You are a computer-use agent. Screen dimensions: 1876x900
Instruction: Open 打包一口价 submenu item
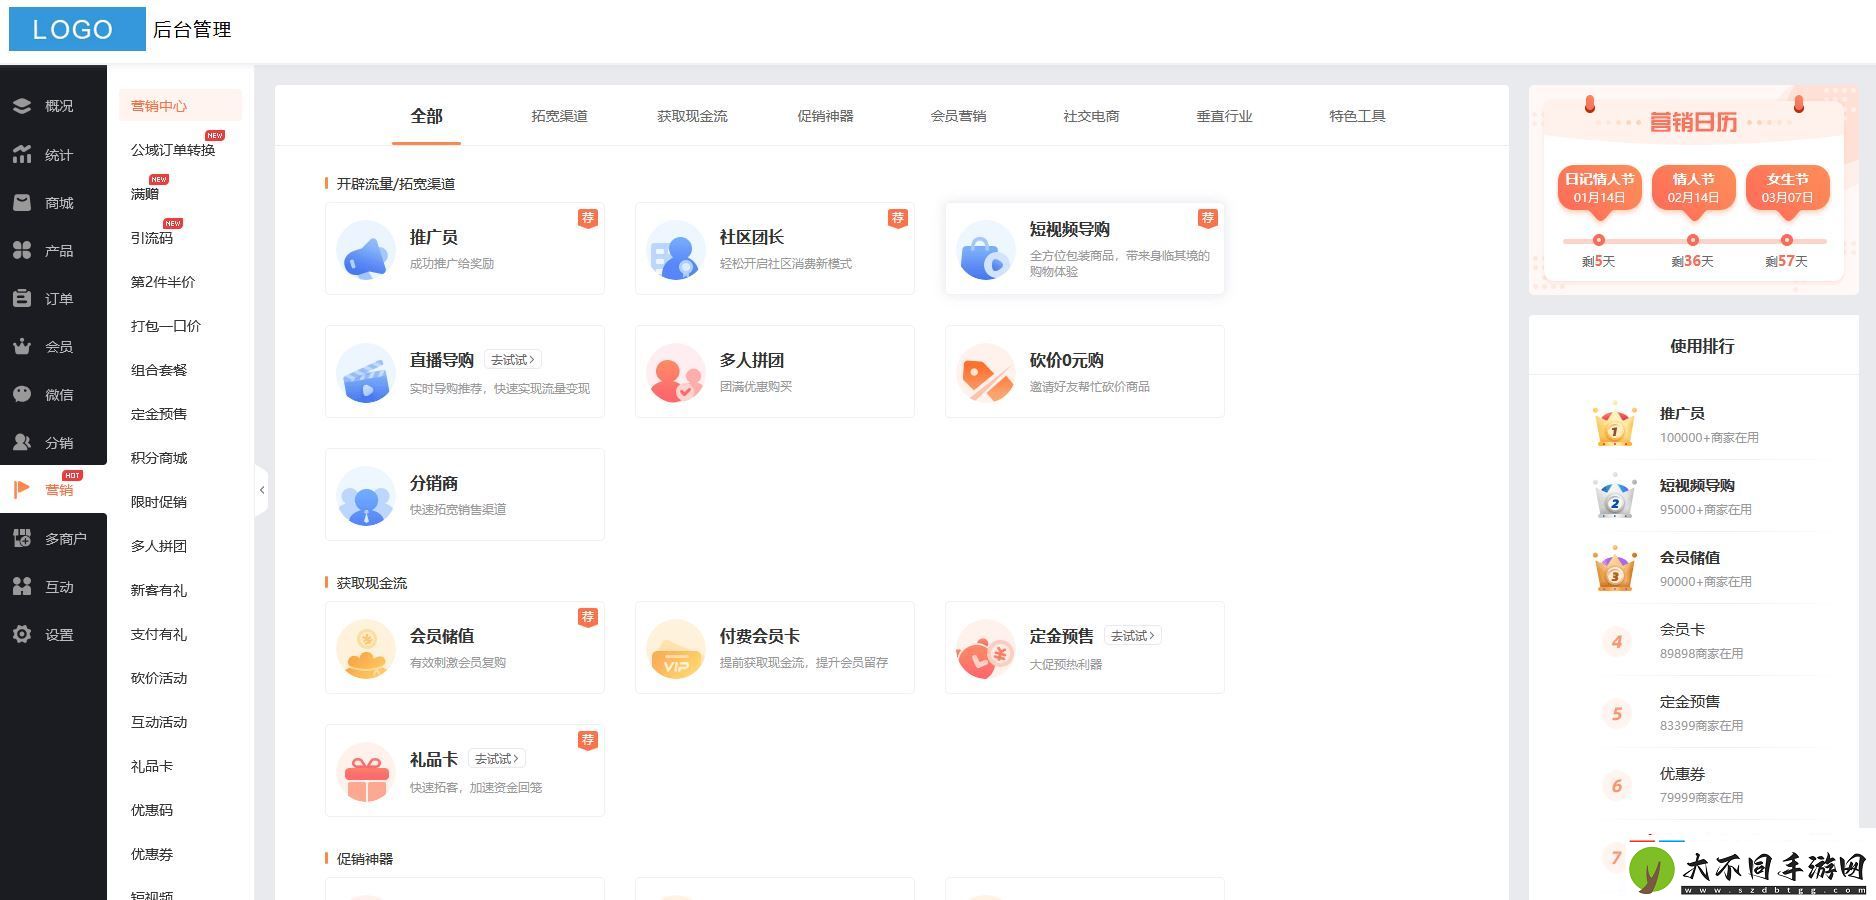pos(166,326)
